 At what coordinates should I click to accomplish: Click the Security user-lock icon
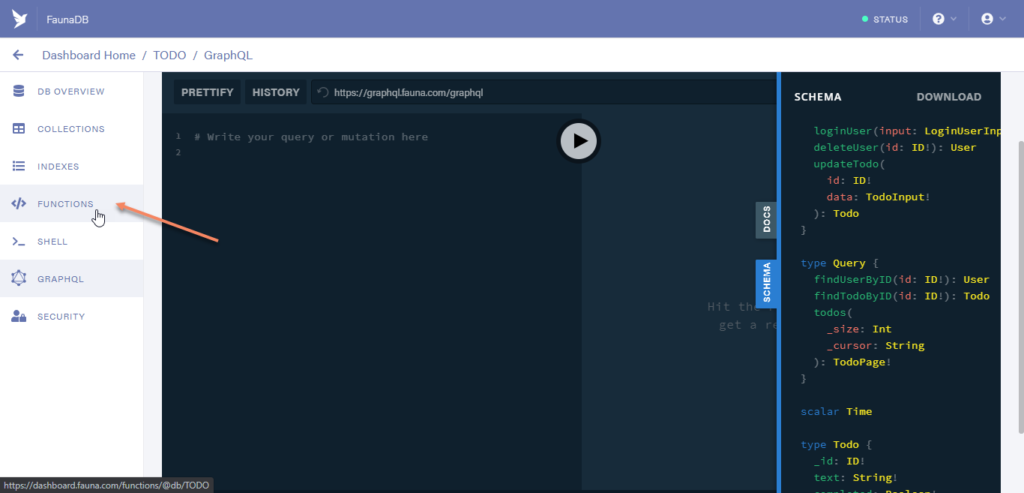(19, 317)
